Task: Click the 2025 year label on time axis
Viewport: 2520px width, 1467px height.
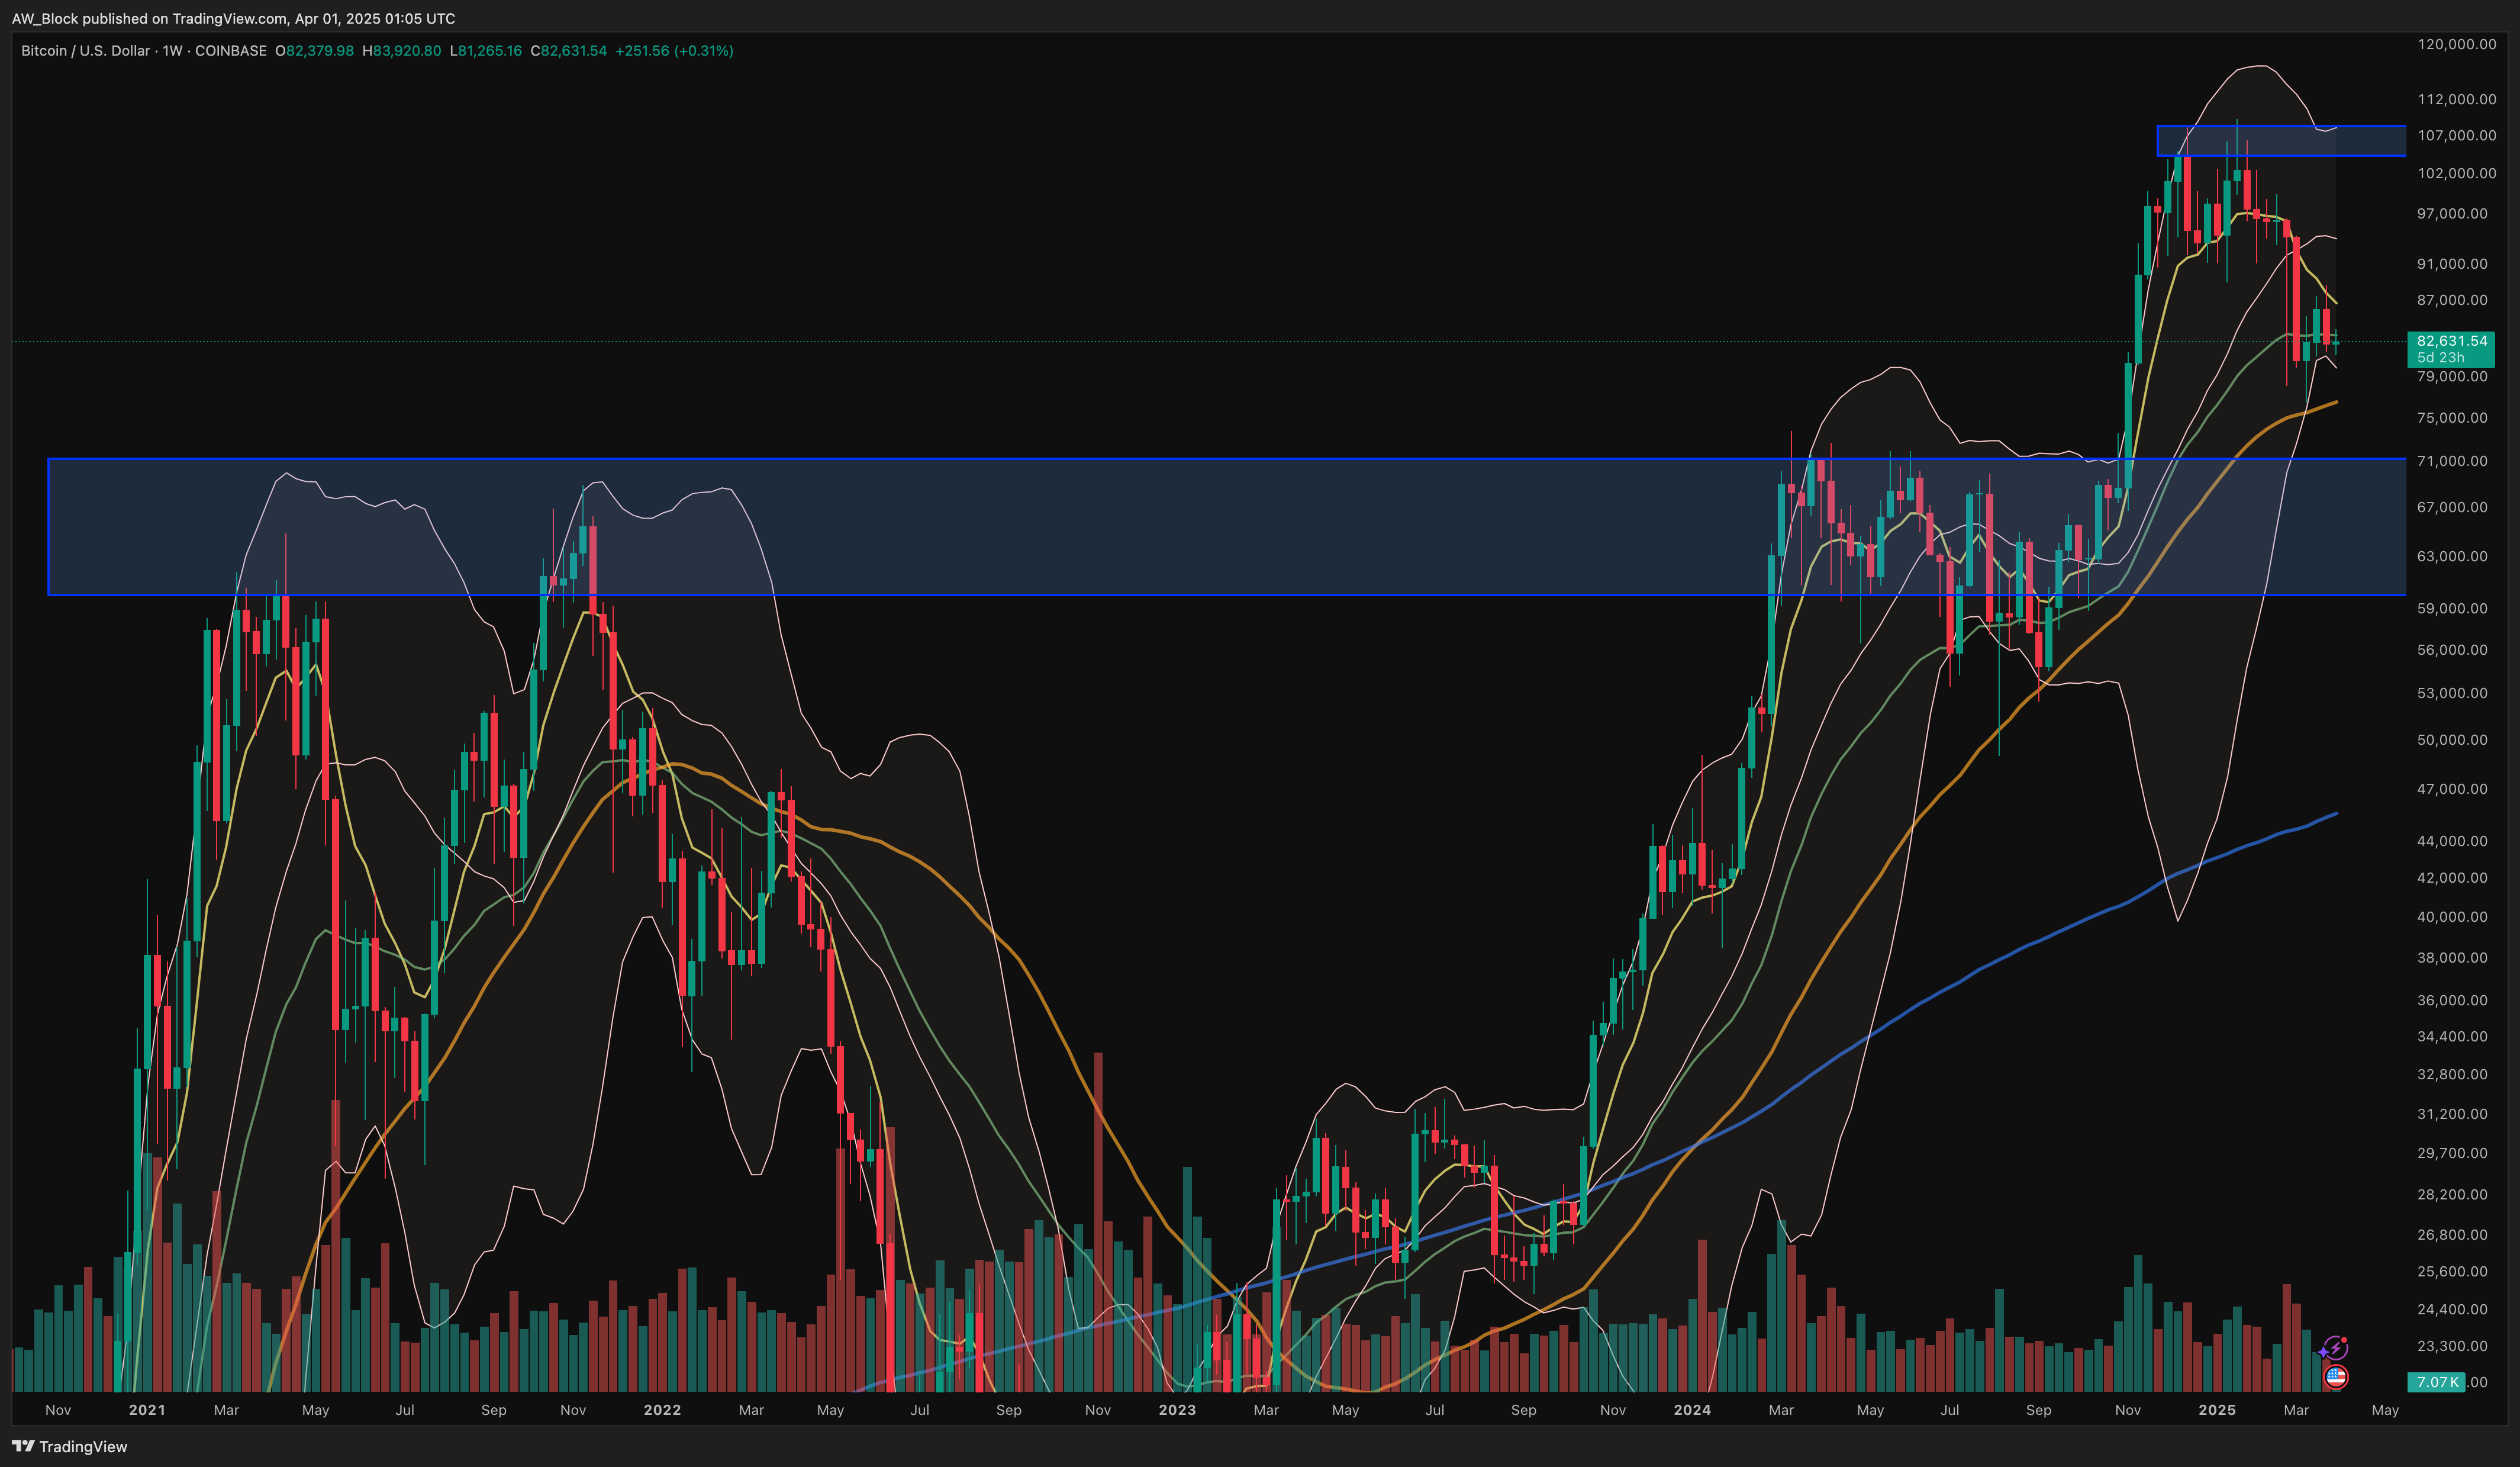Action: coord(2216,1410)
